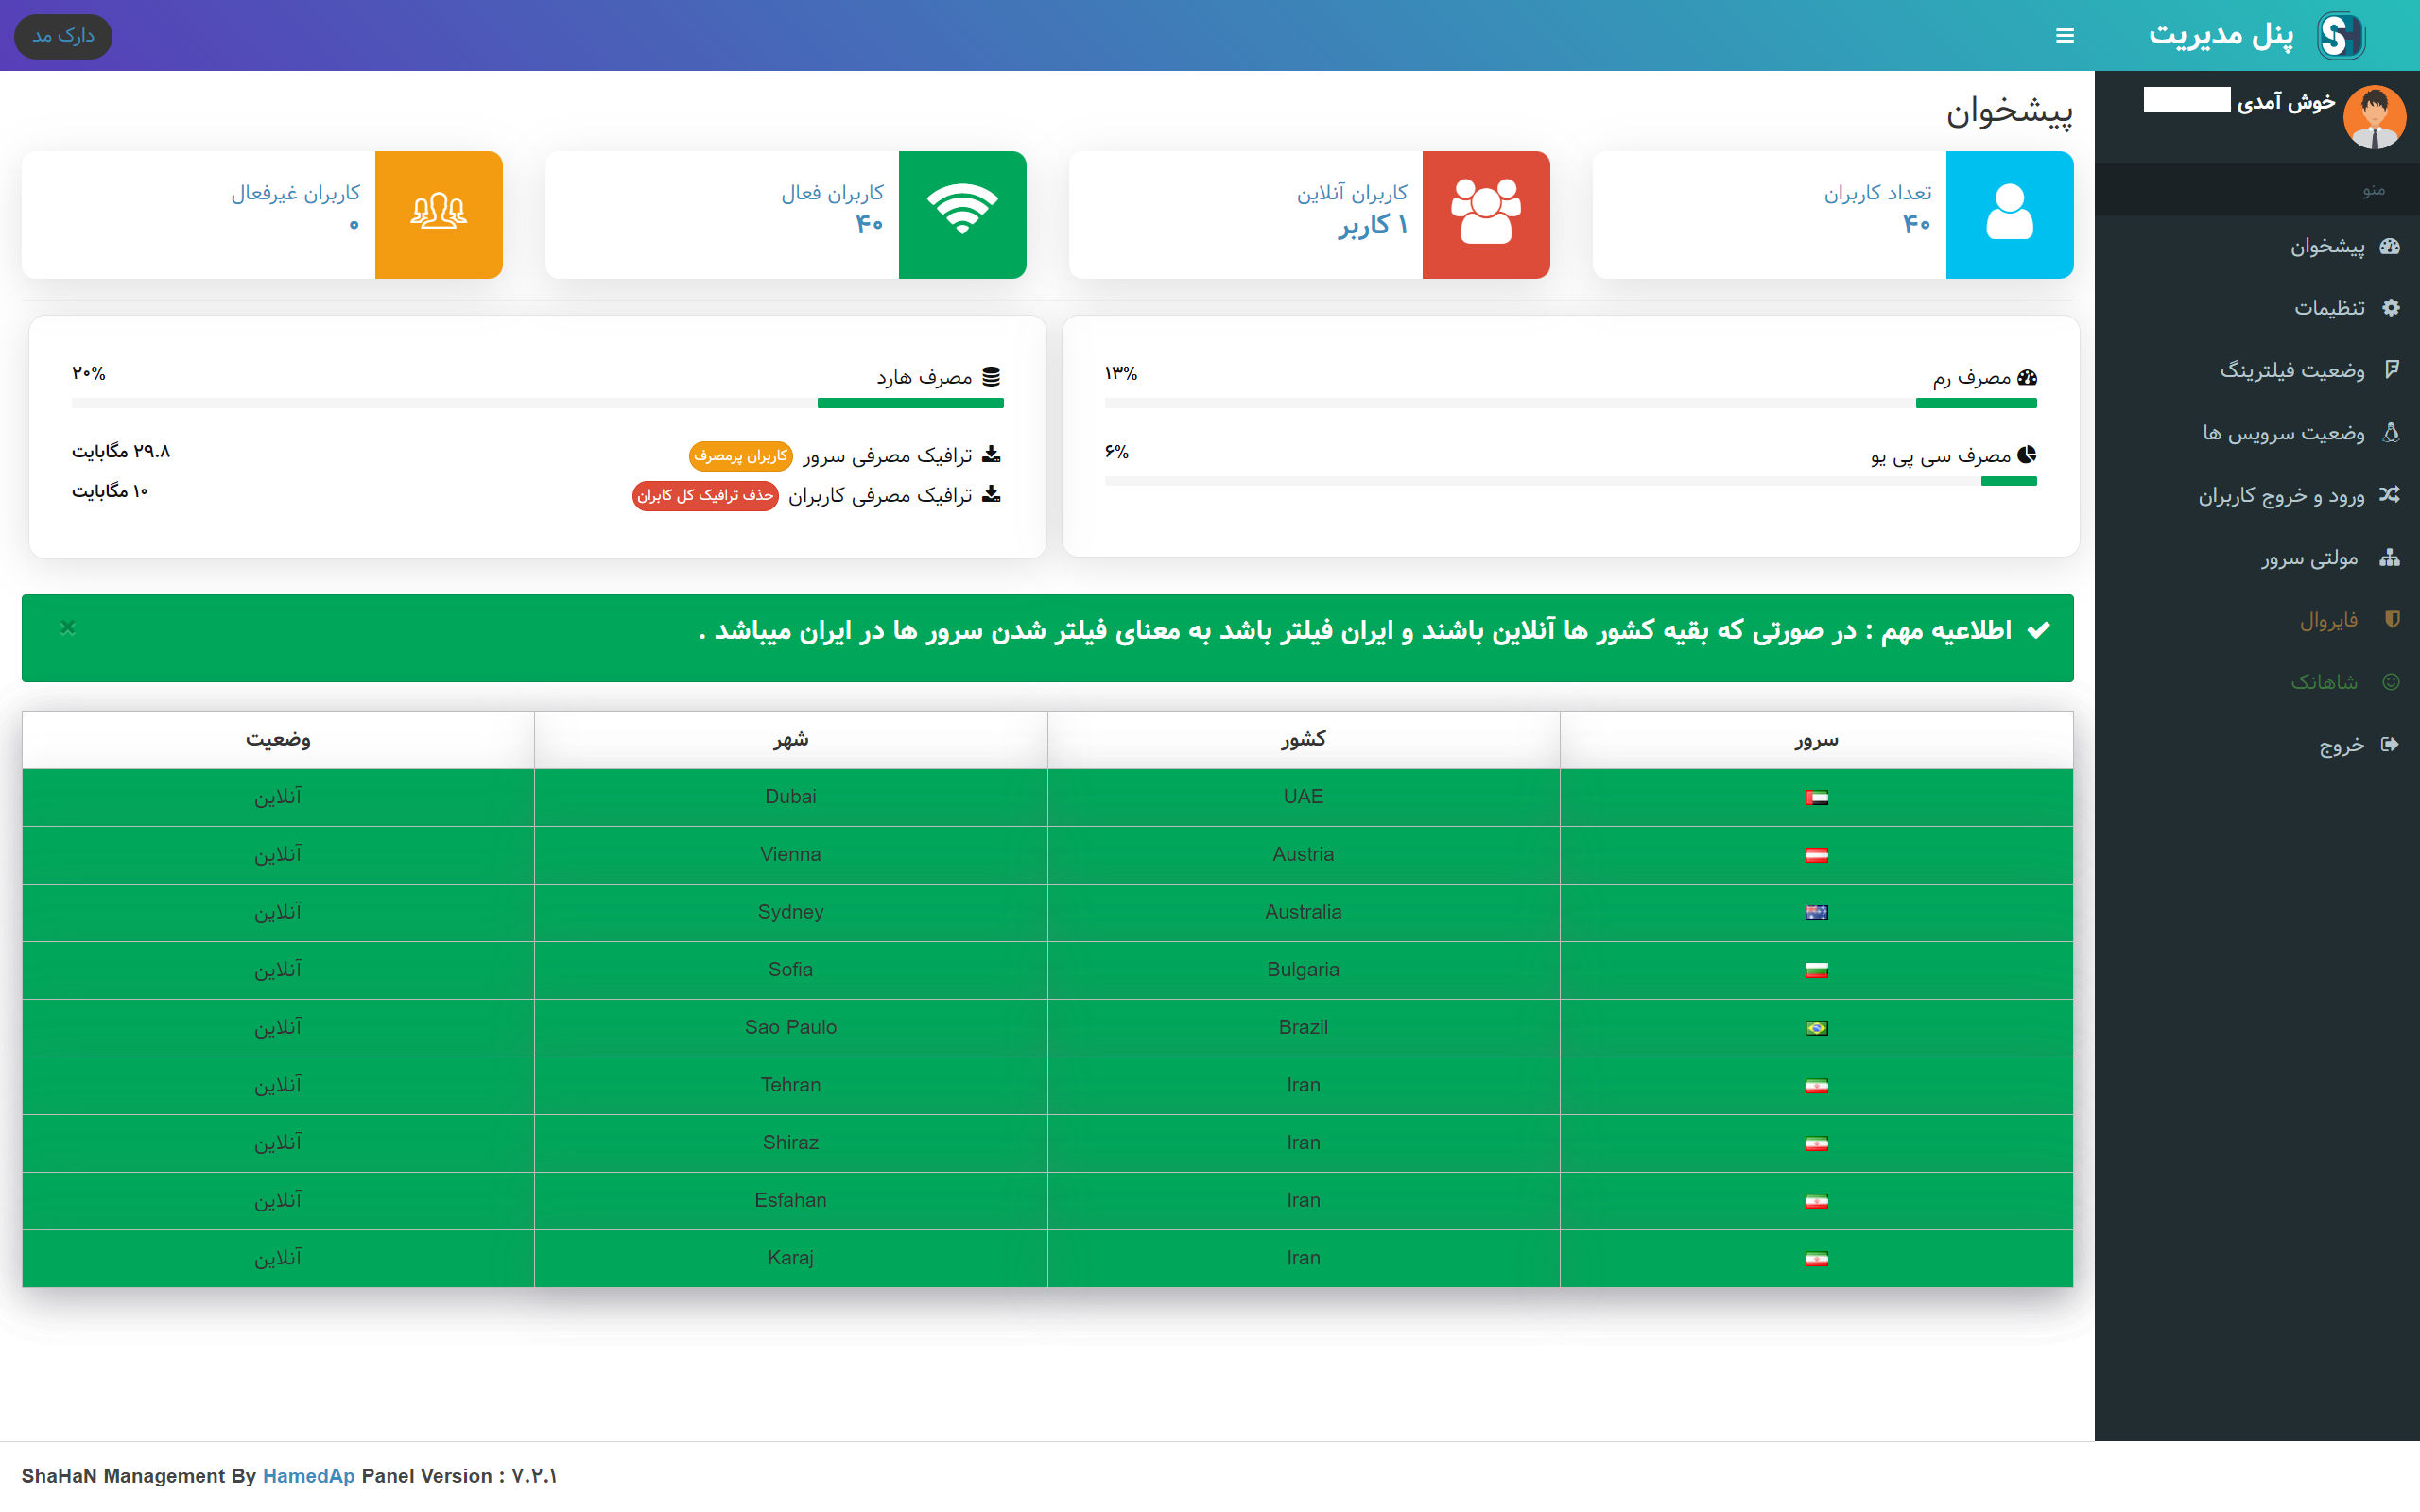Click red delete all users traffic button

705,496
